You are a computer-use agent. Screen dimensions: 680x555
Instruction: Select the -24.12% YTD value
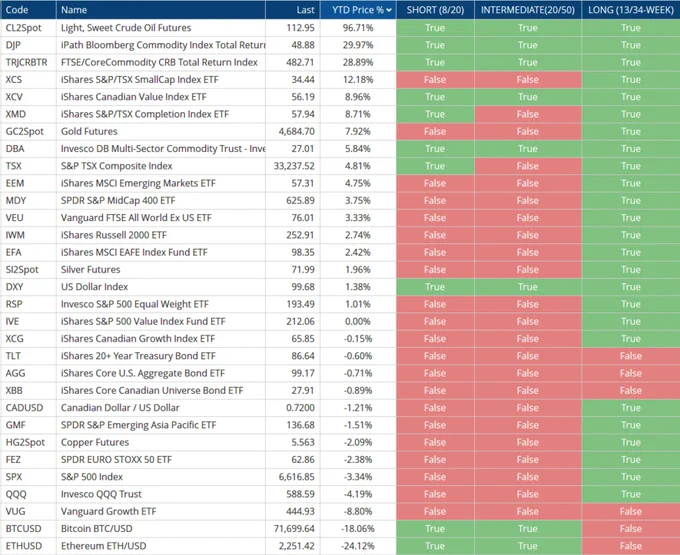[358, 546]
